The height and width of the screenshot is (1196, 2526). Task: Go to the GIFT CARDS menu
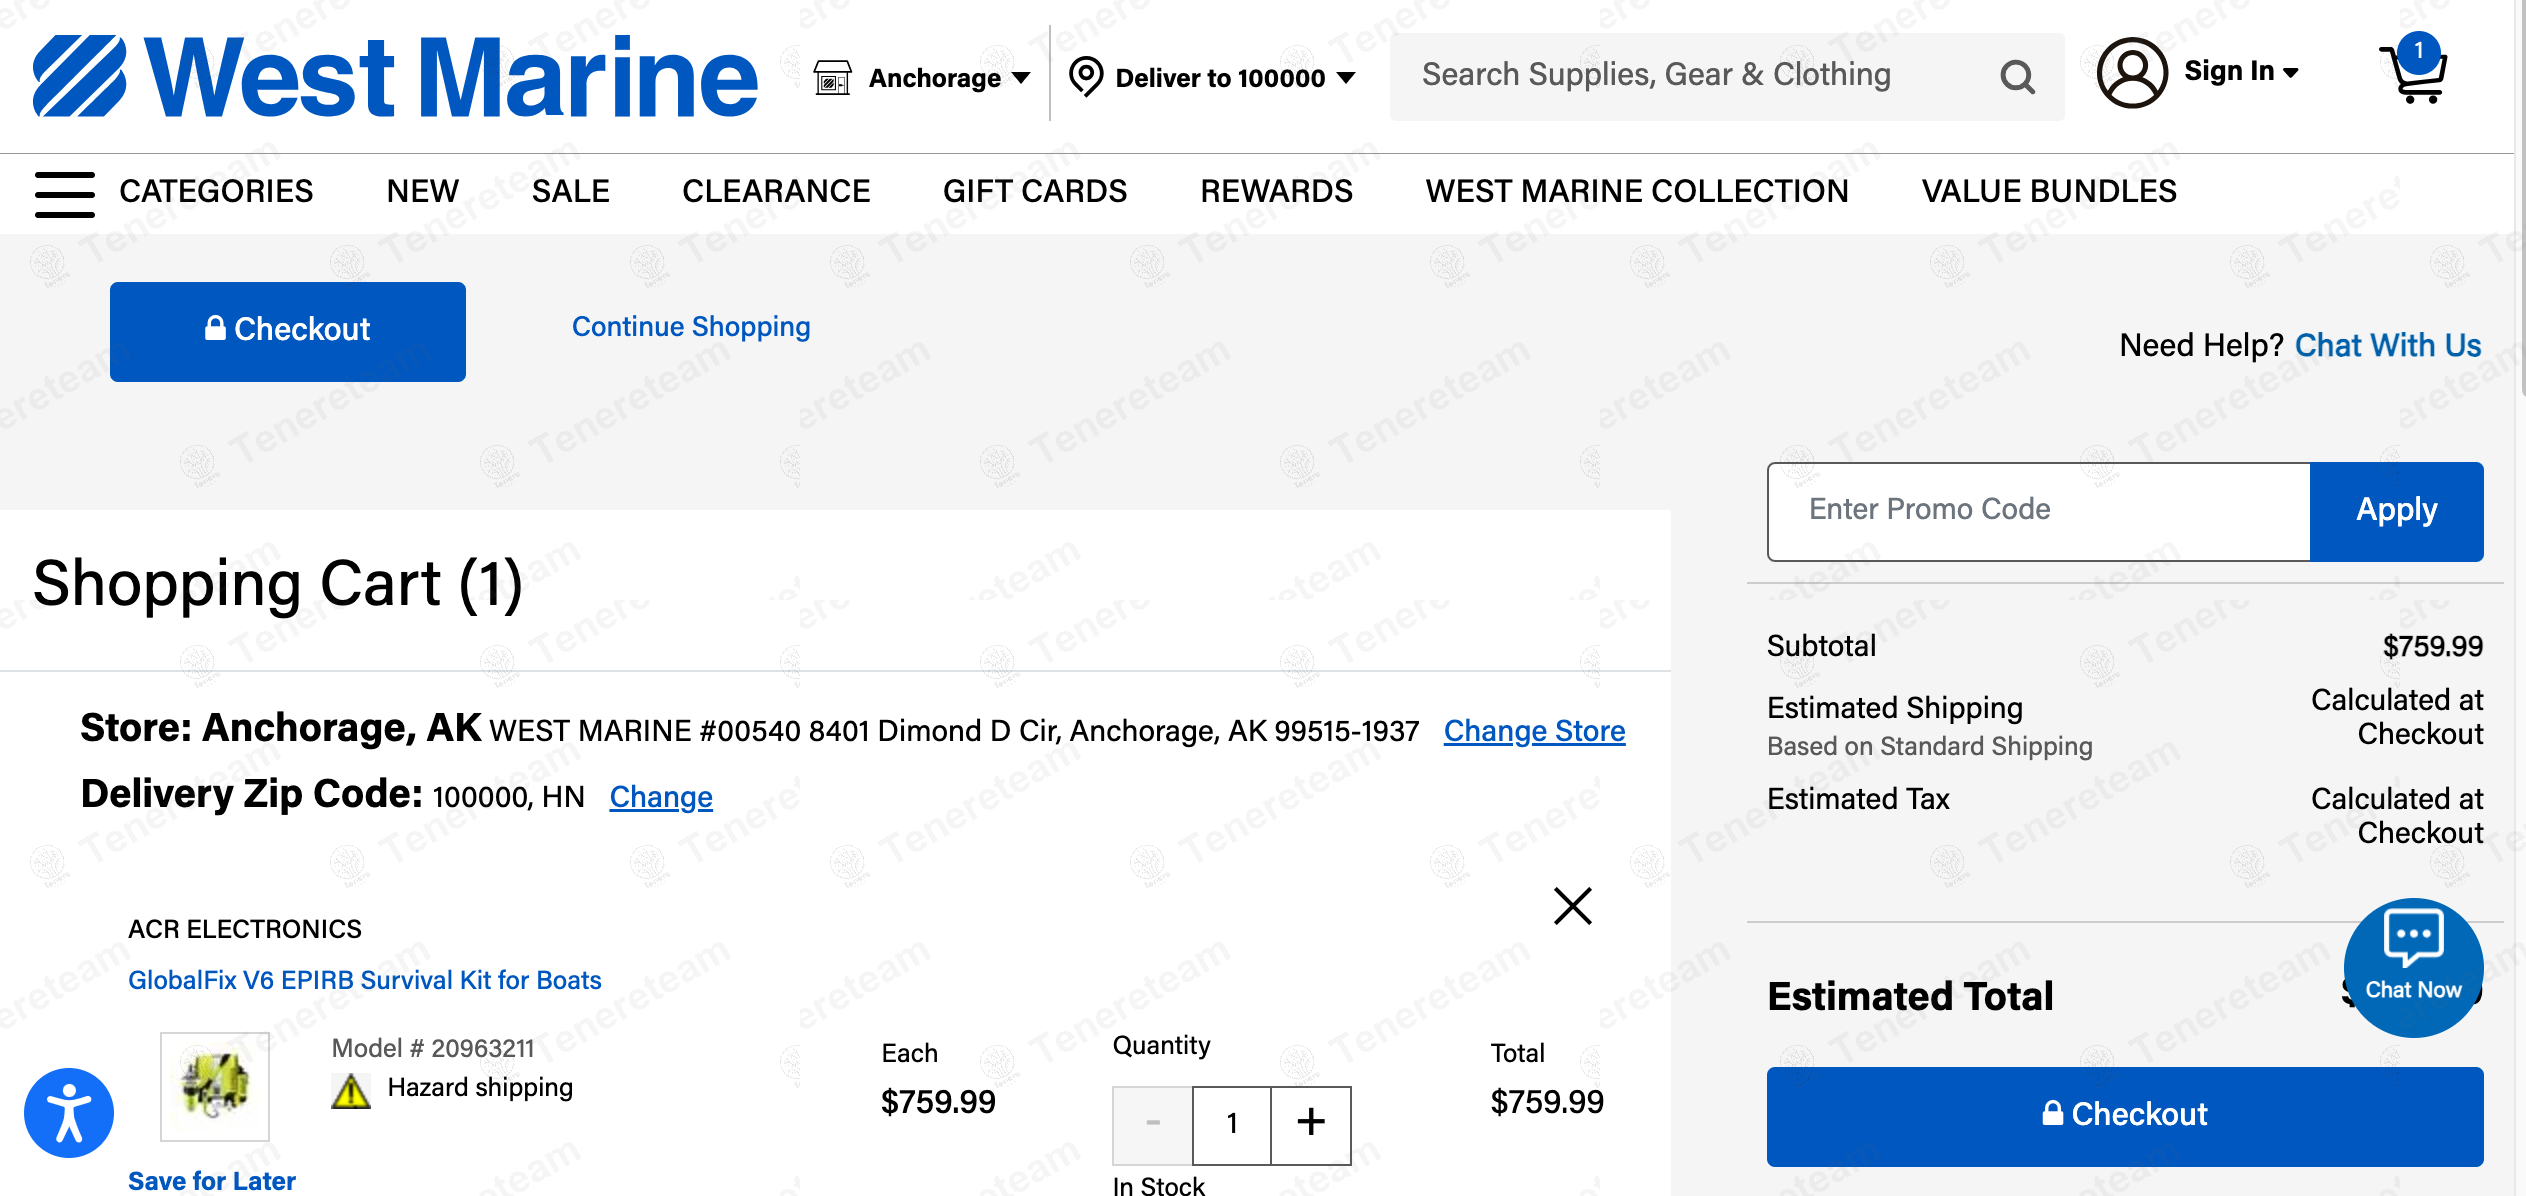click(x=1035, y=191)
